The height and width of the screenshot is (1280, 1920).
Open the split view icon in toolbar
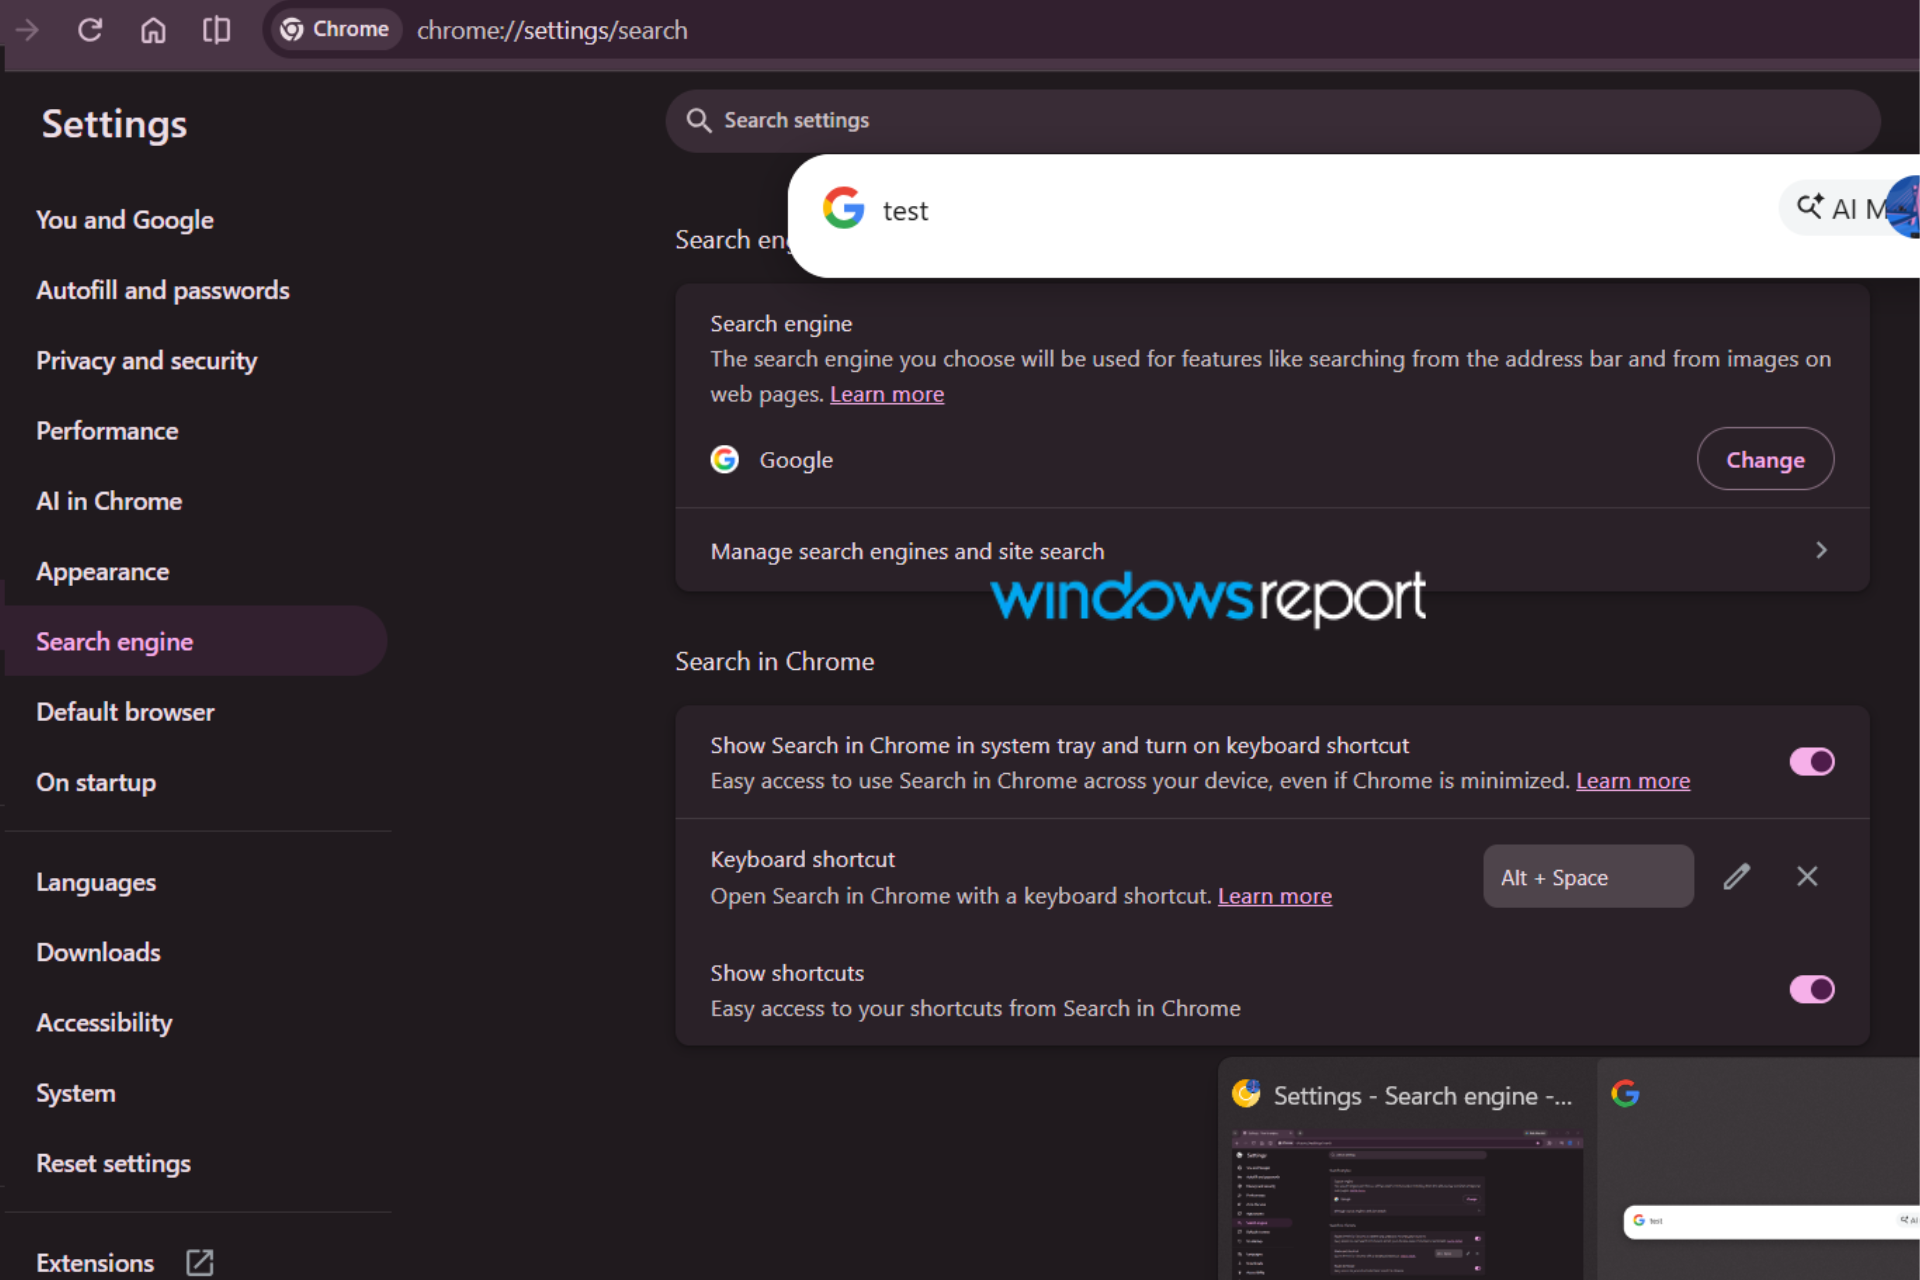tap(216, 30)
